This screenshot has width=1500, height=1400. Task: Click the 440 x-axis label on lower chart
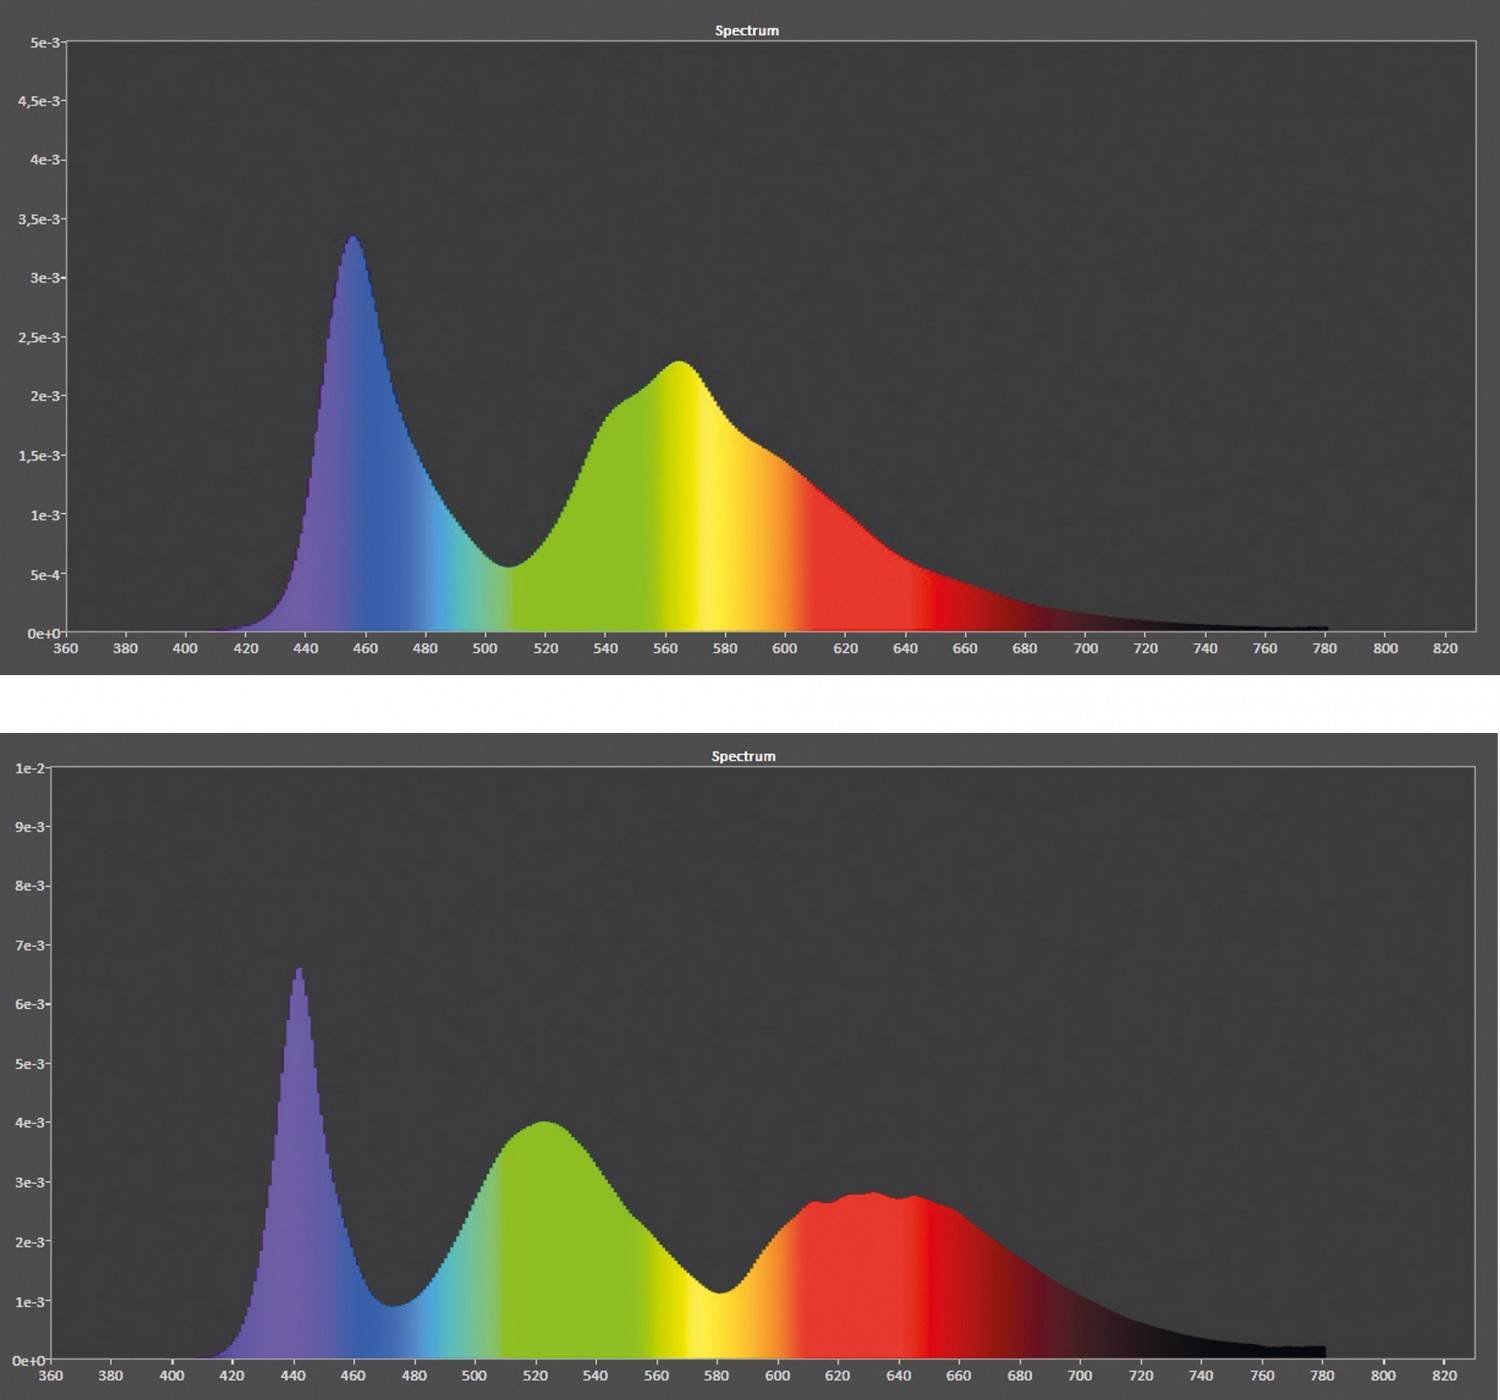coord(292,1375)
